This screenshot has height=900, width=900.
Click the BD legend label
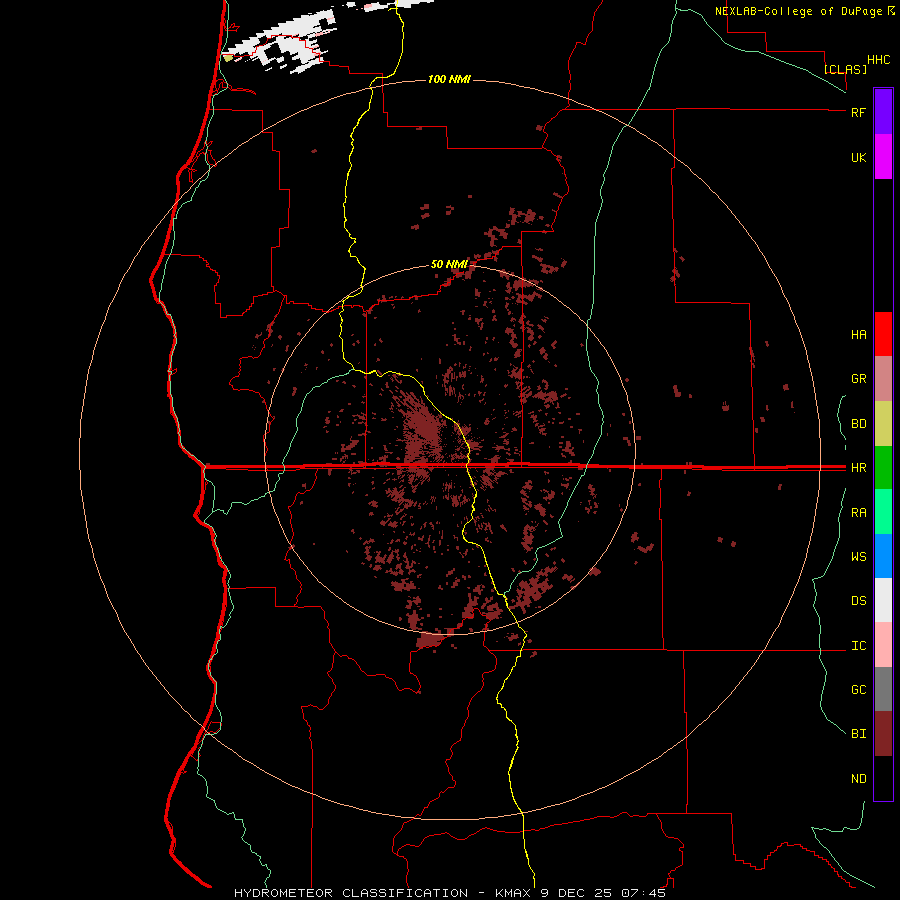click(x=859, y=424)
